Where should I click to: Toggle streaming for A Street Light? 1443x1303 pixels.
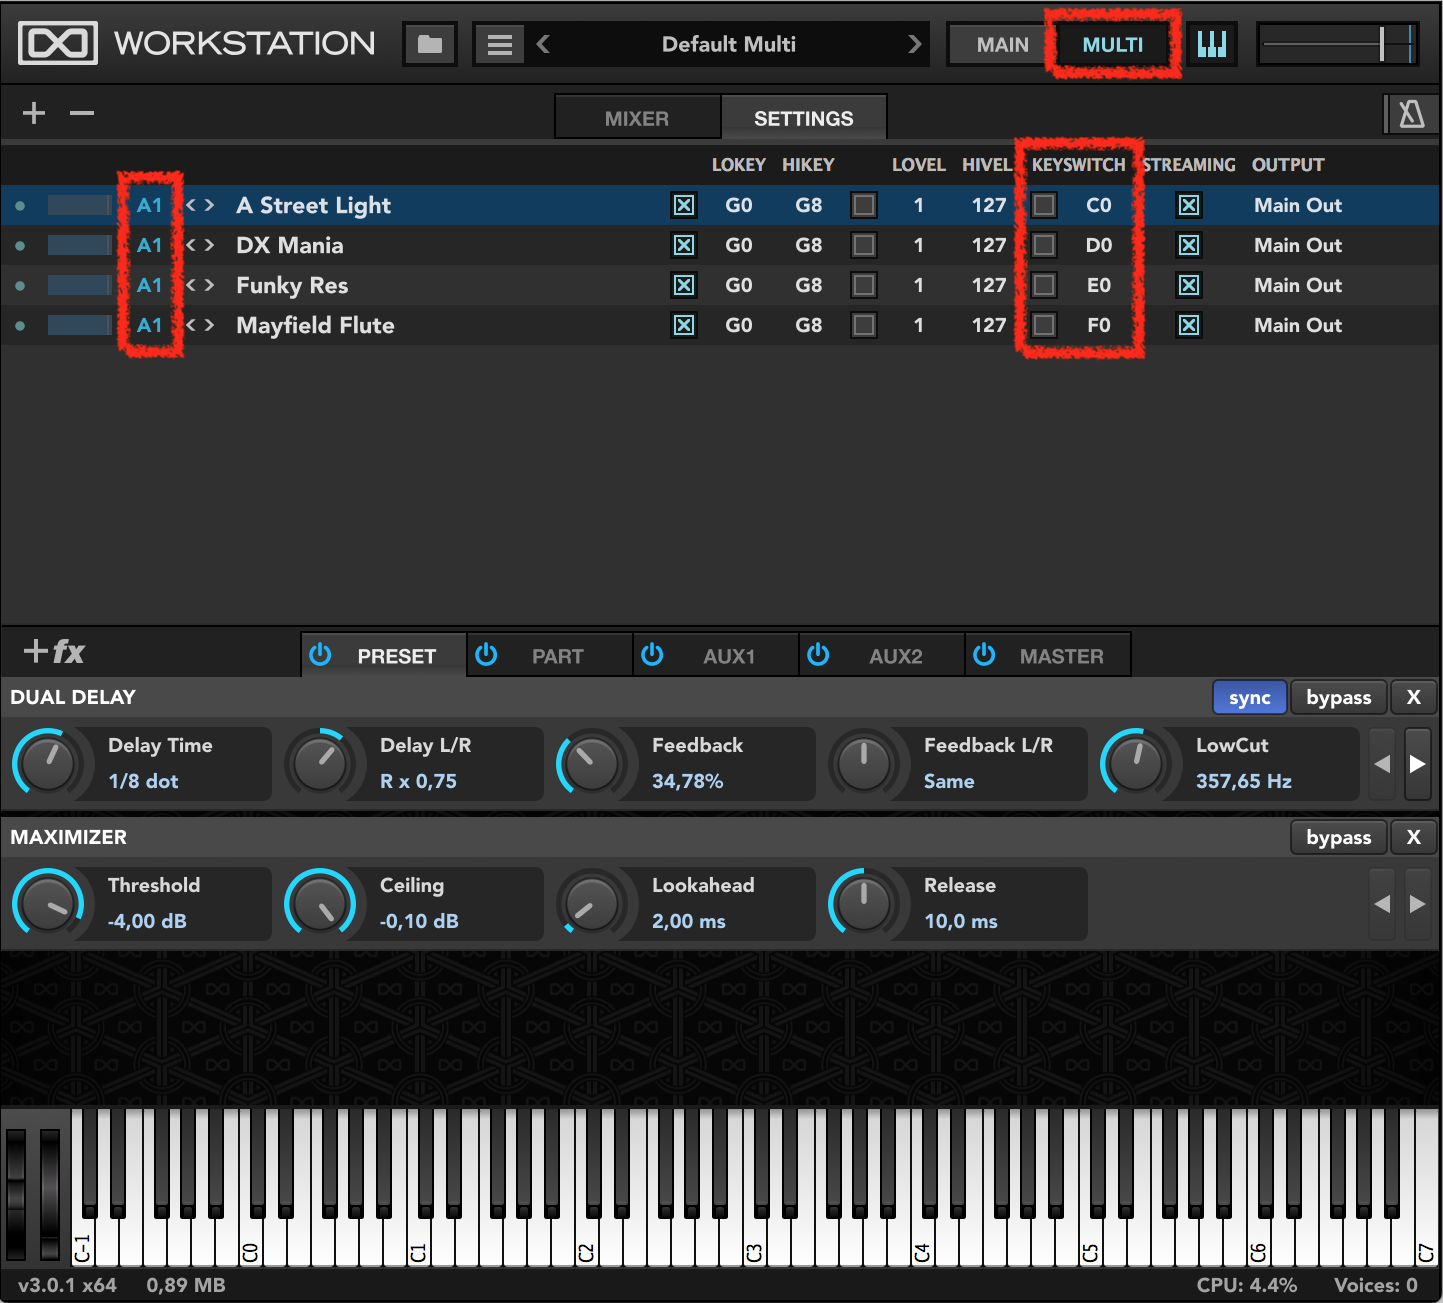click(x=1189, y=205)
